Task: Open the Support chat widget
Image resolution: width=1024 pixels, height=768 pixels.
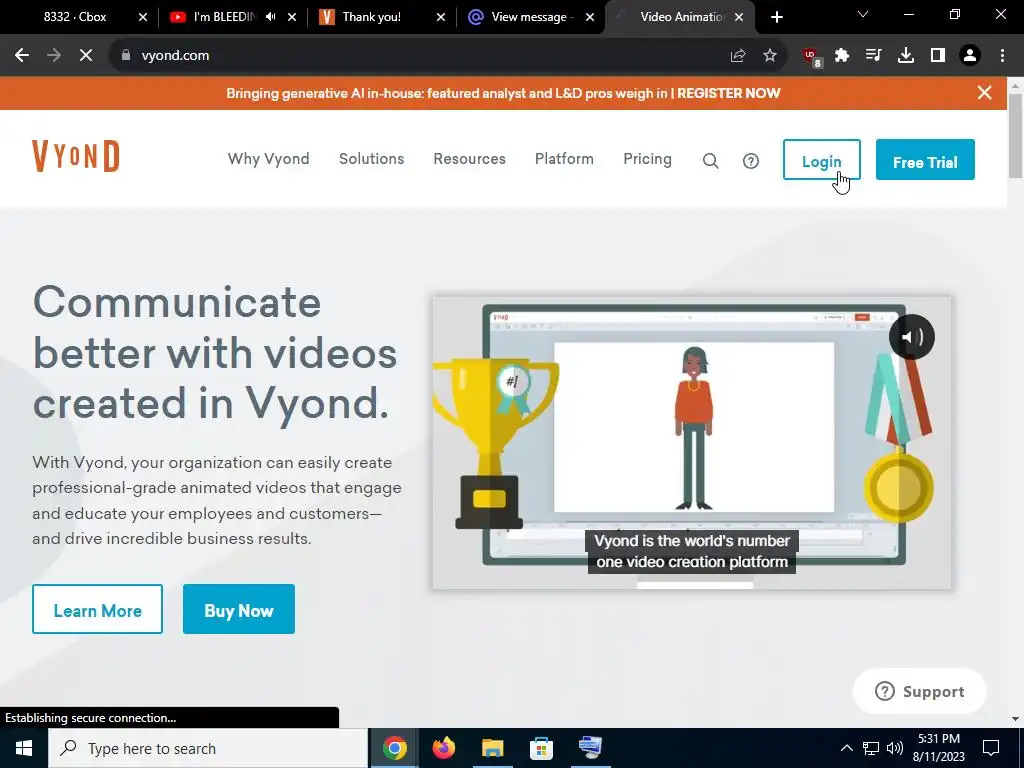Action: point(920,691)
